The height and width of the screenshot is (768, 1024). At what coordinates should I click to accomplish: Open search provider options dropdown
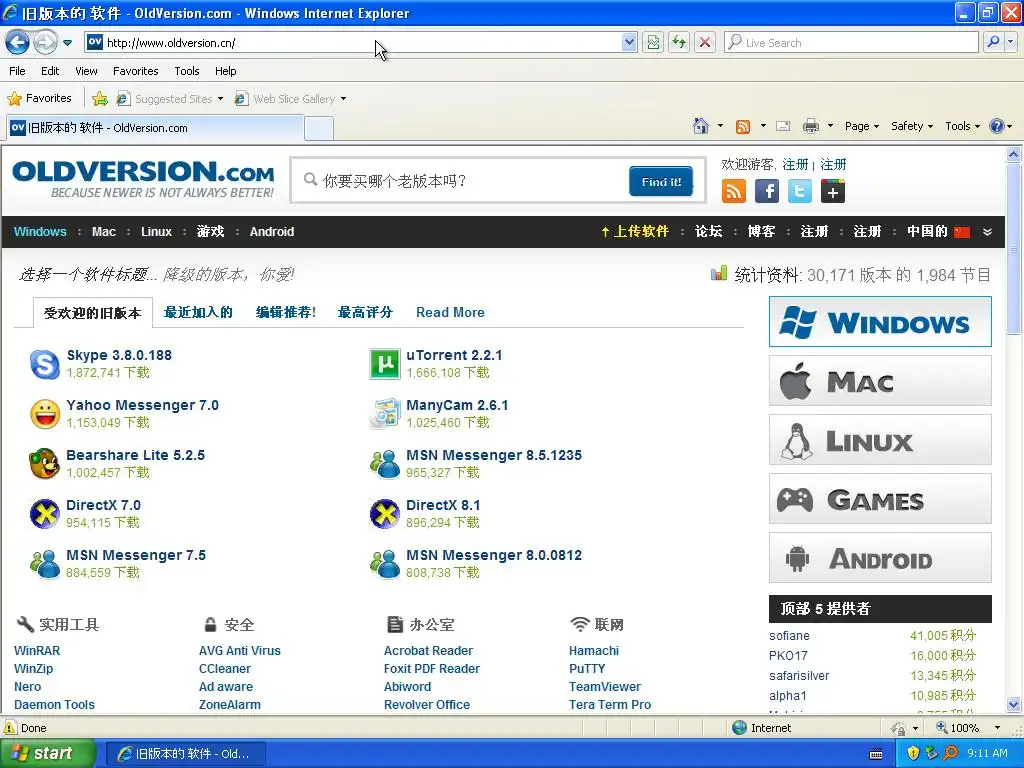pyautogui.click(x=1011, y=42)
